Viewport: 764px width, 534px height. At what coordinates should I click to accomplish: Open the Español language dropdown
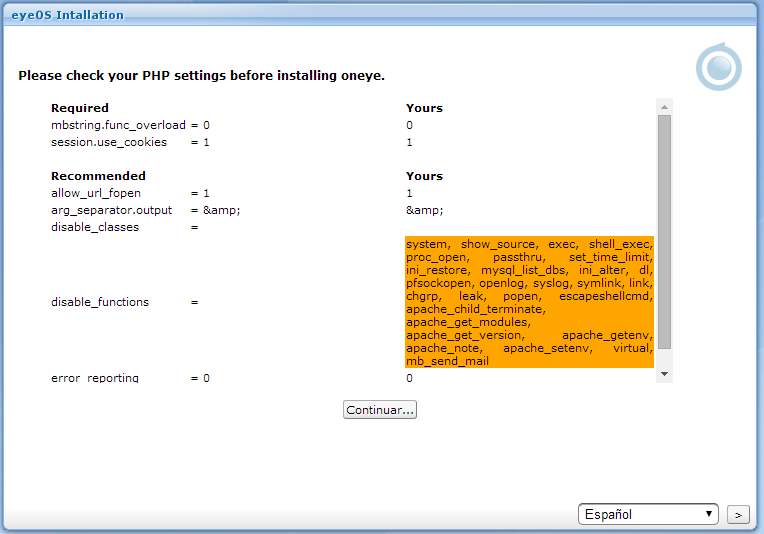[648, 514]
